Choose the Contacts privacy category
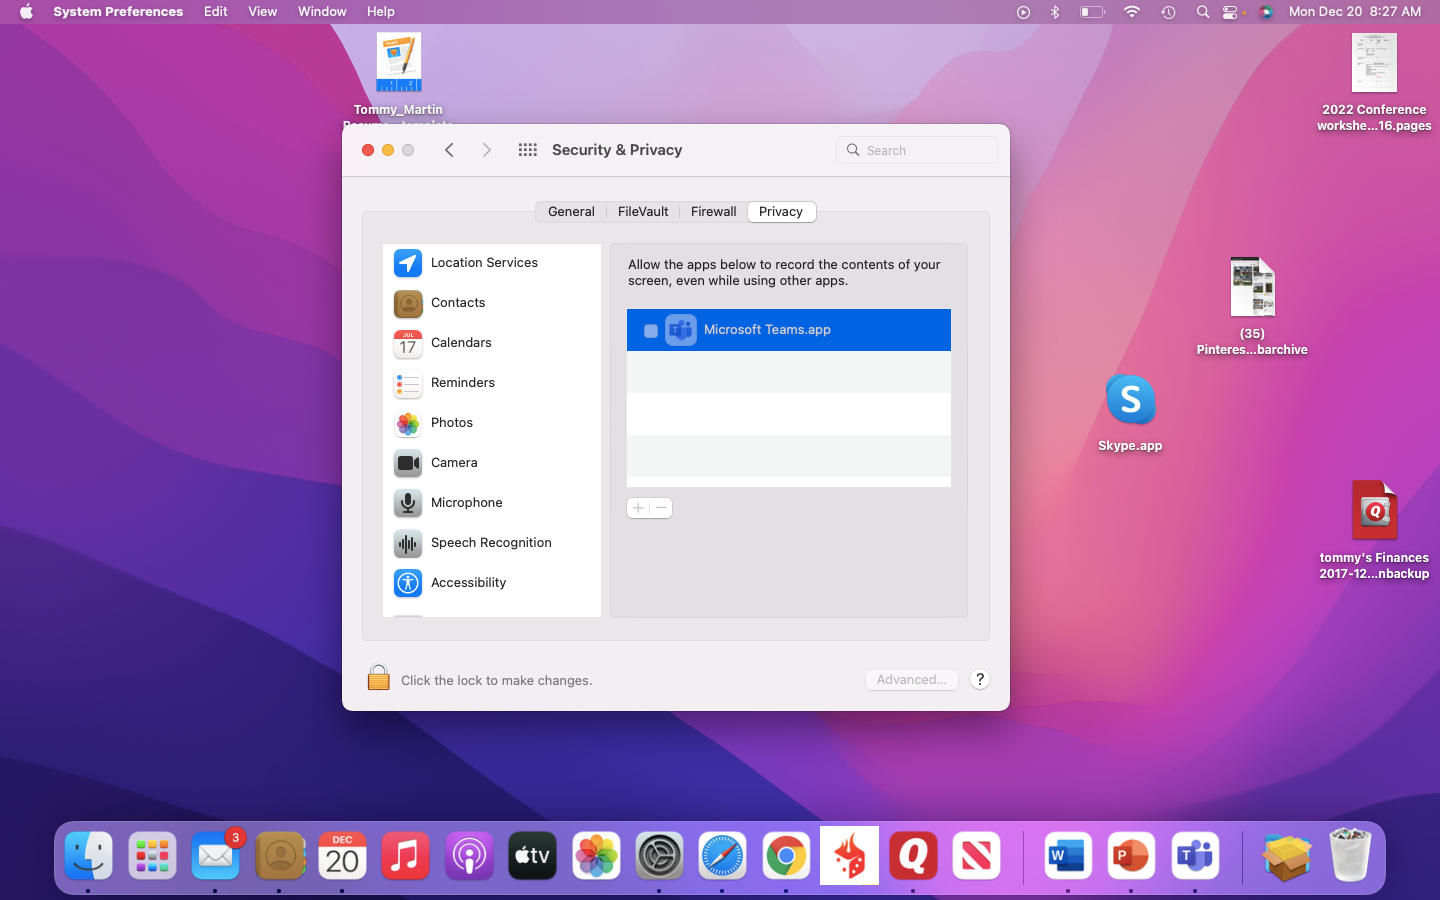1440x900 pixels. pyautogui.click(x=492, y=303)
